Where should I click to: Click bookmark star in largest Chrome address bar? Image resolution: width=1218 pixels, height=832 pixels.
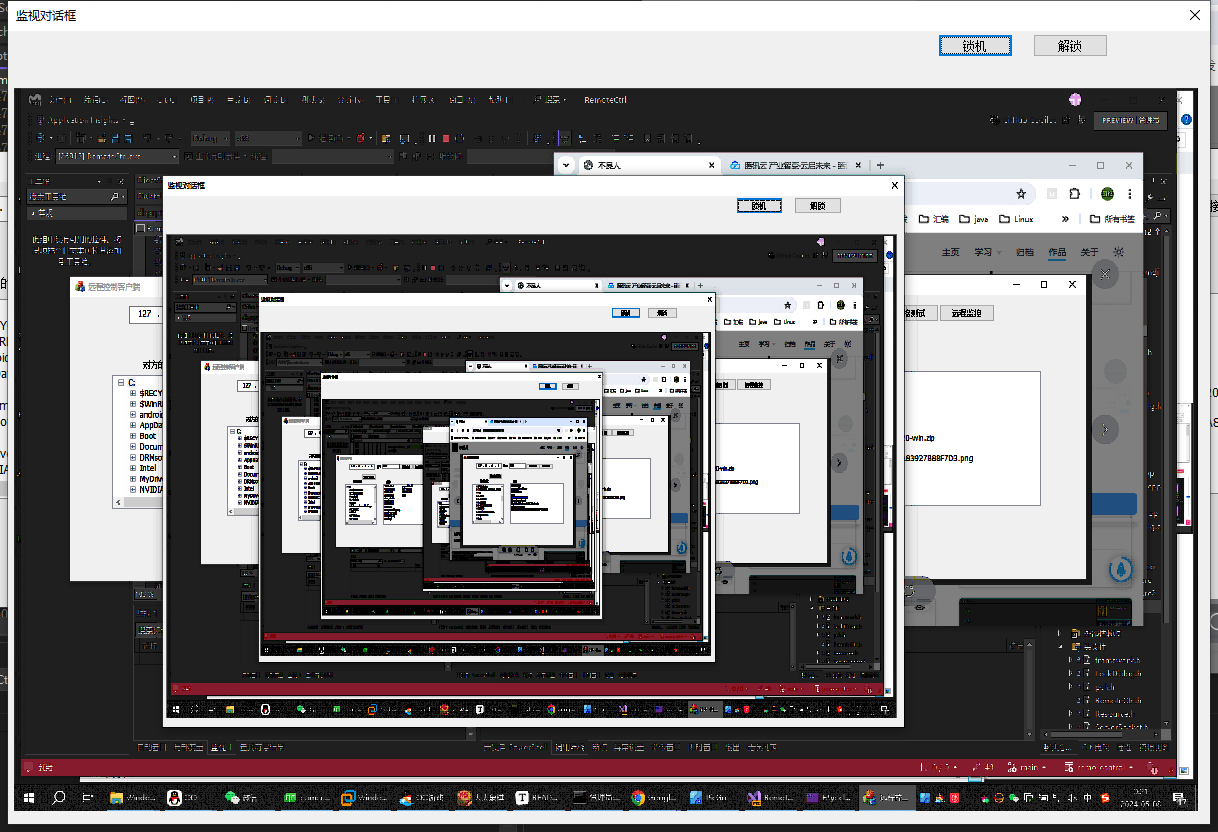[x=1021, y=193]
